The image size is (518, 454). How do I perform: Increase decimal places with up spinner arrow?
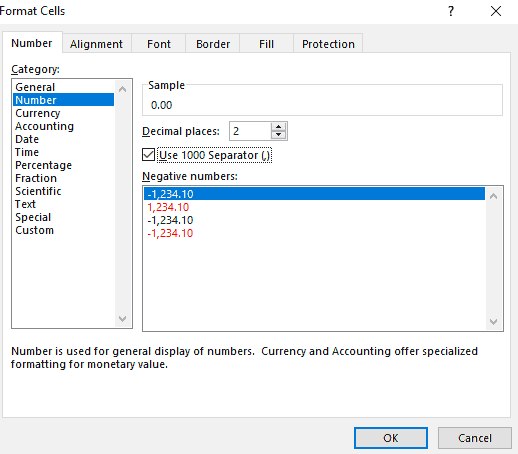278,127
